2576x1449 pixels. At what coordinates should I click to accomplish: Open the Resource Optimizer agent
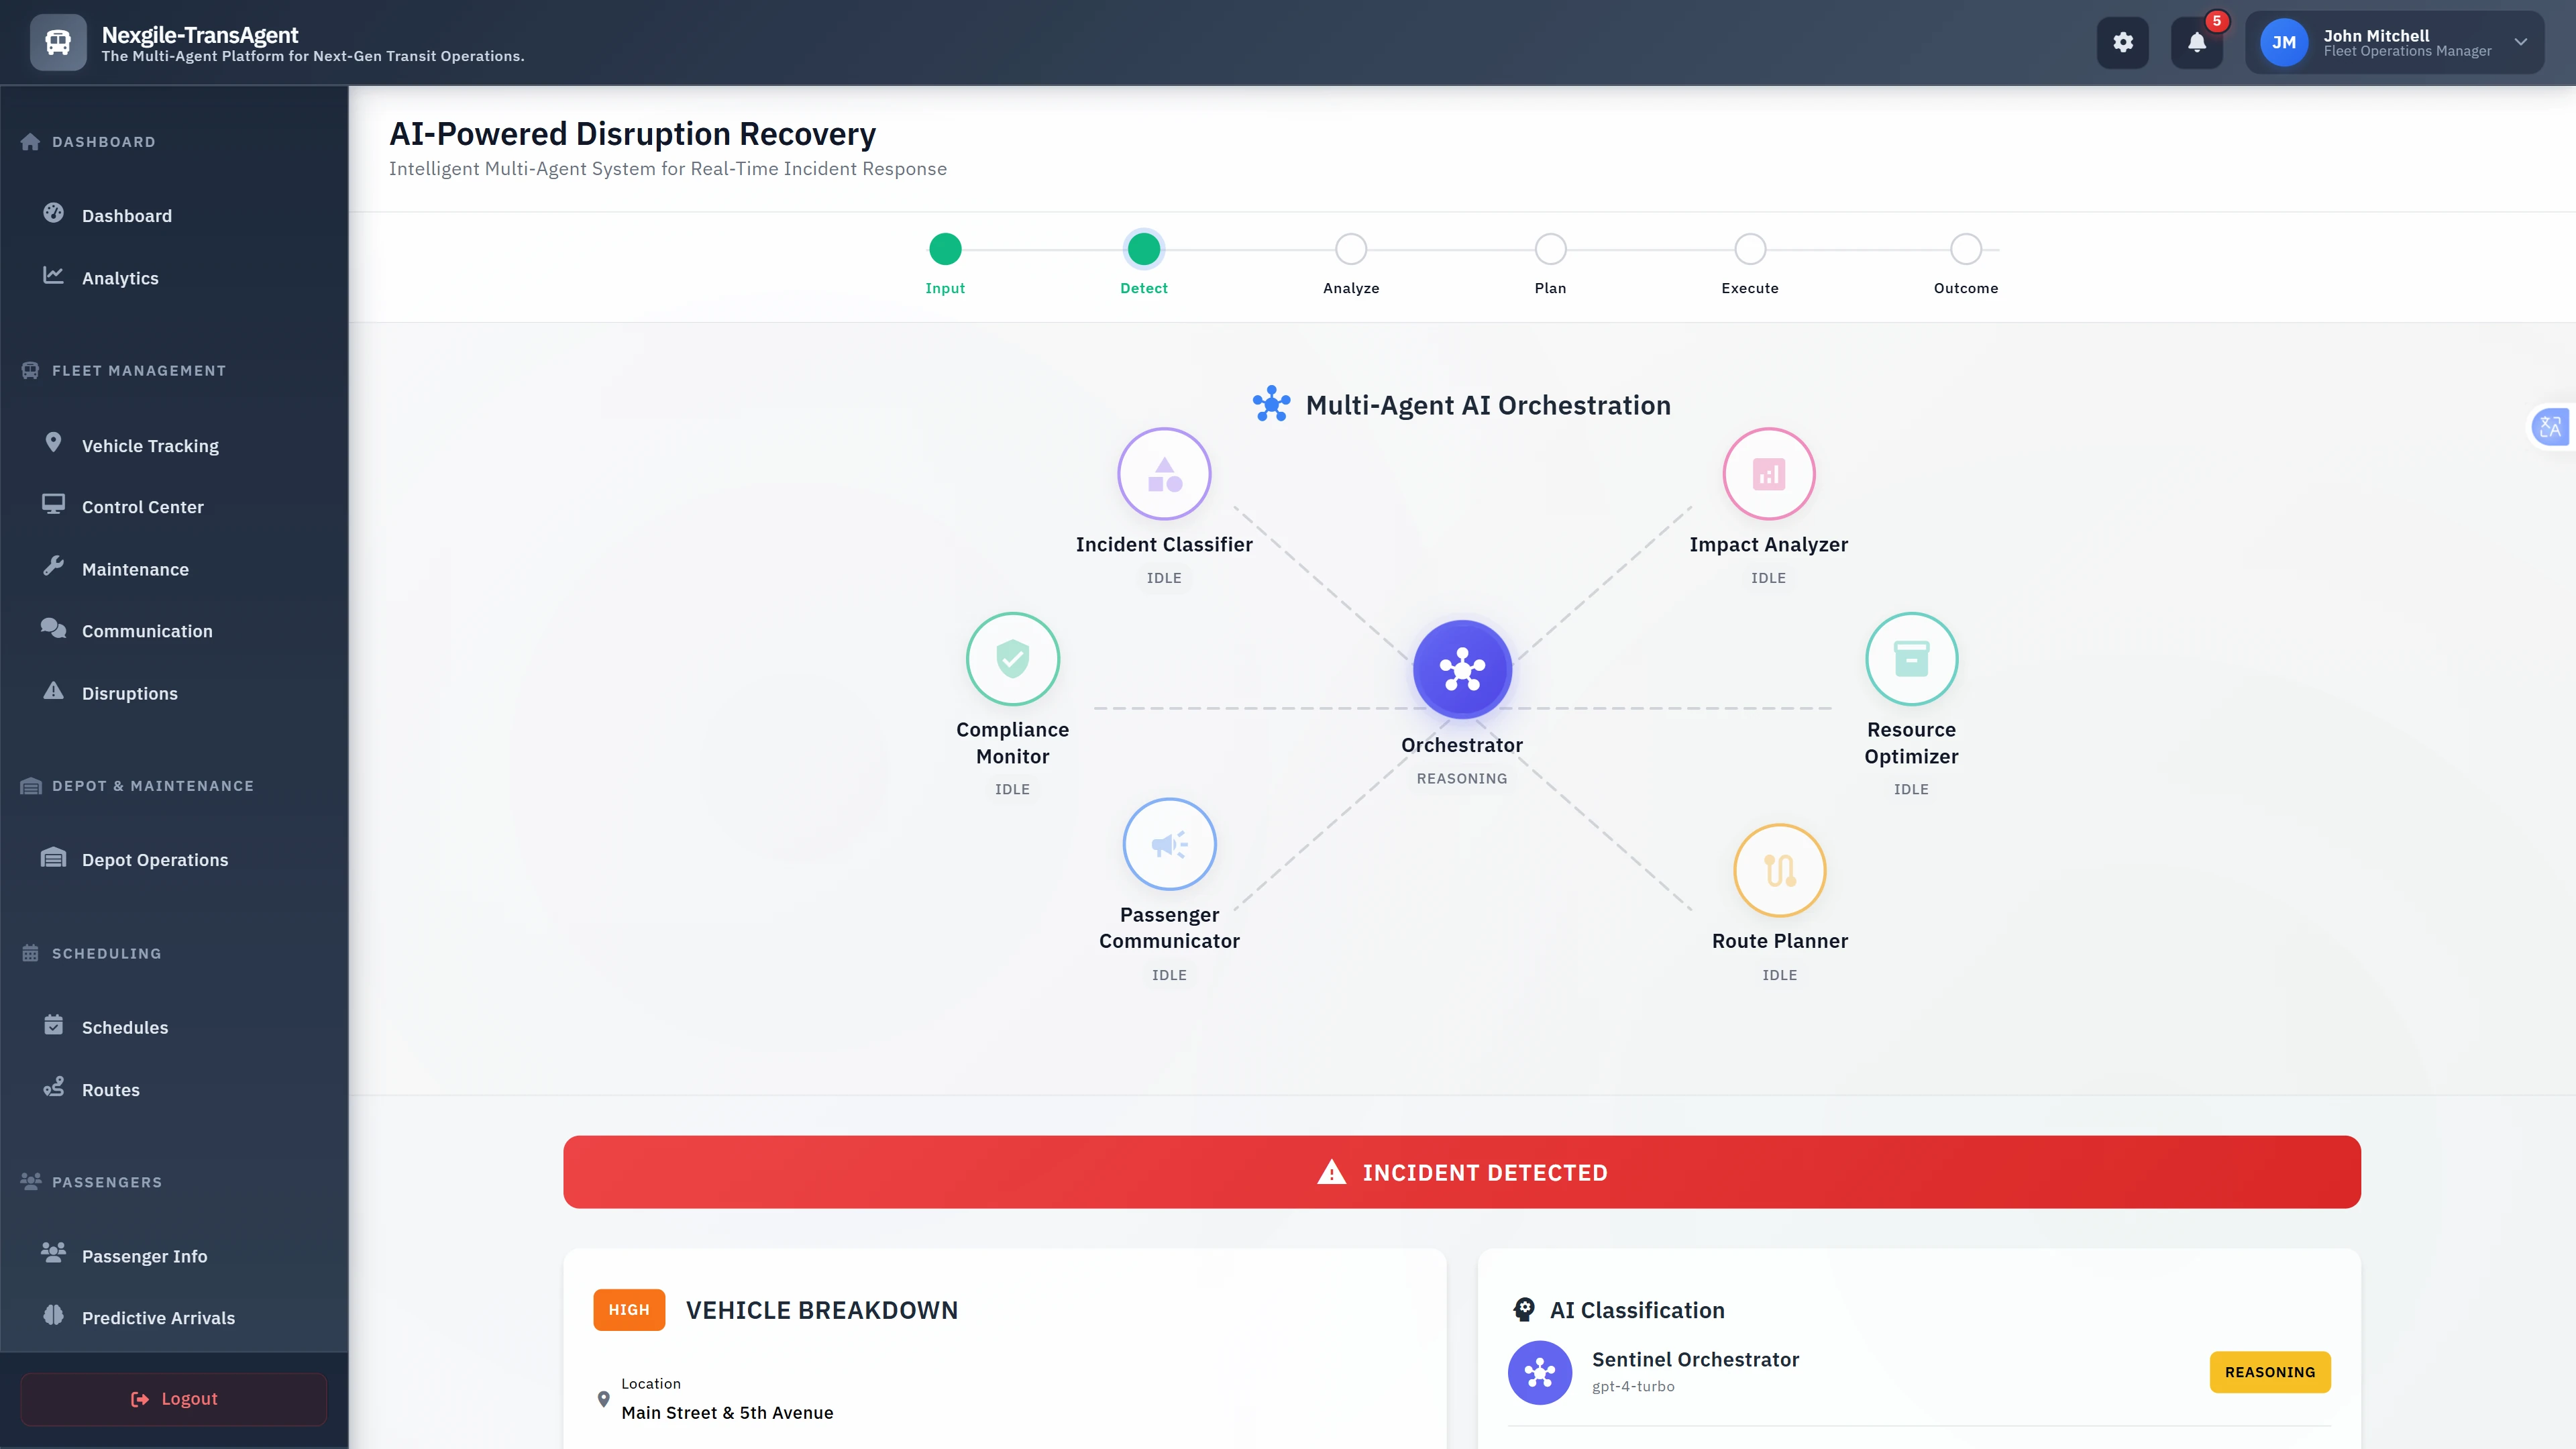pos(1911,659)
